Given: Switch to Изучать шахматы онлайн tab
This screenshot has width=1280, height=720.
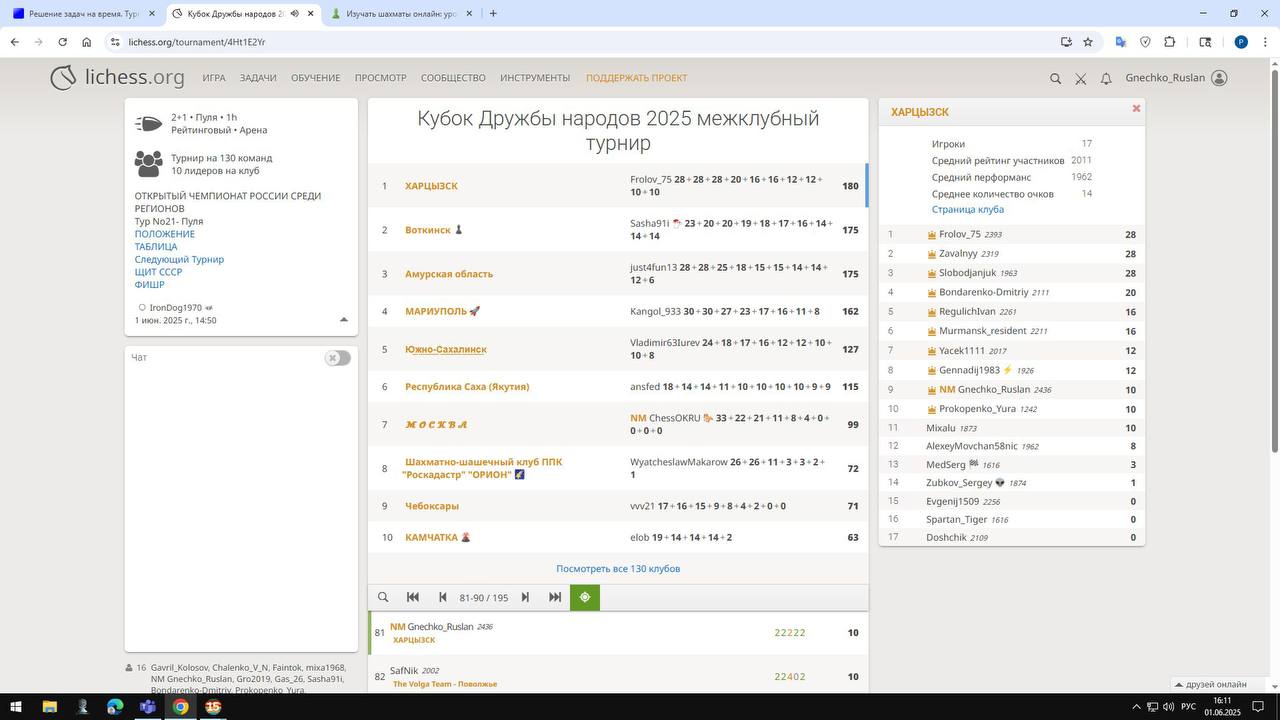Looking at the screenshot, I should (x=402, y=14).
